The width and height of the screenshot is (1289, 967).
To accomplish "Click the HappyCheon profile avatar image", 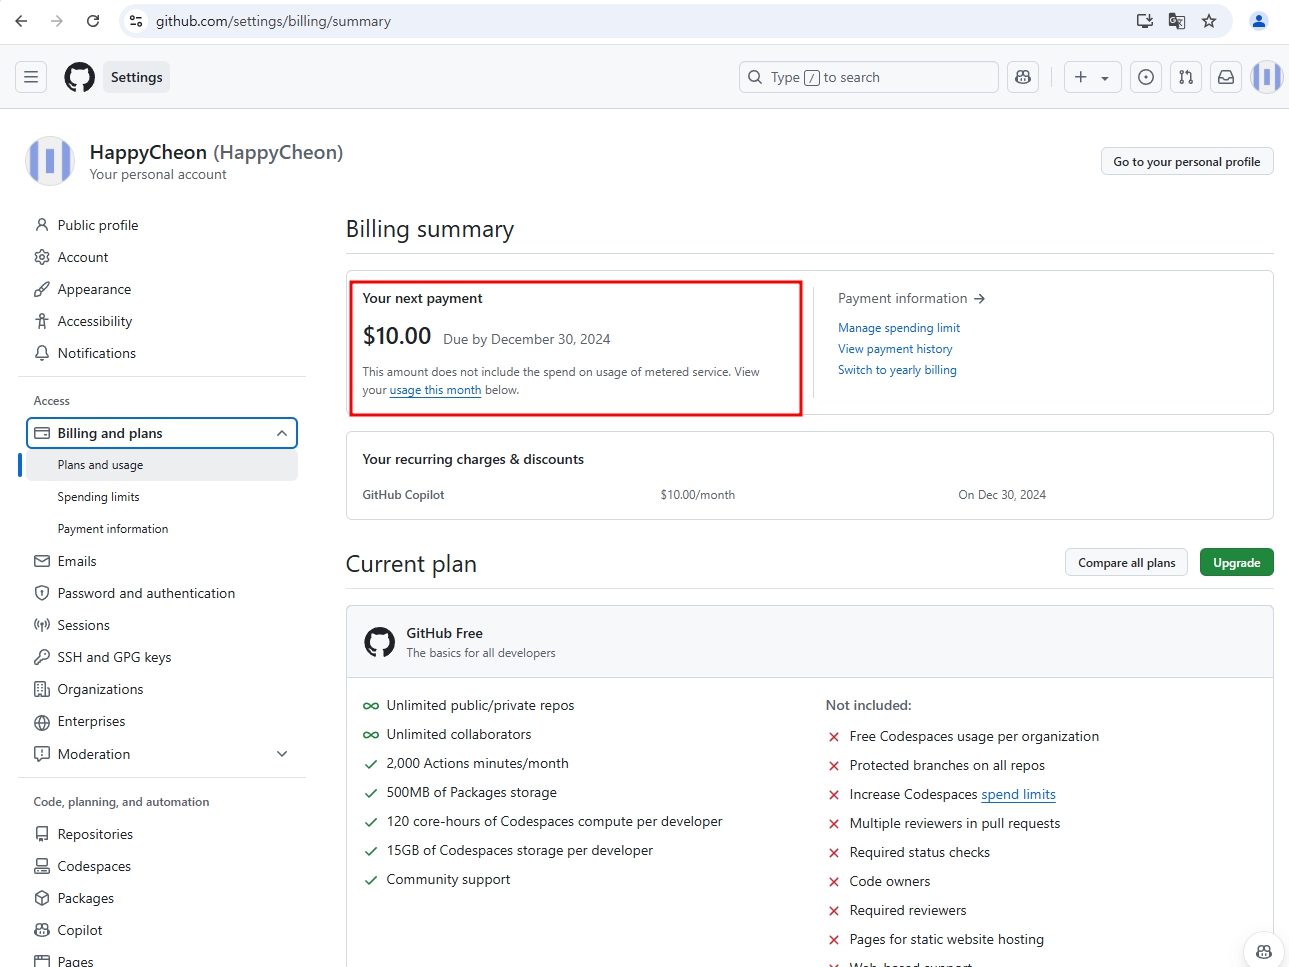I will (x=50, y=161).
